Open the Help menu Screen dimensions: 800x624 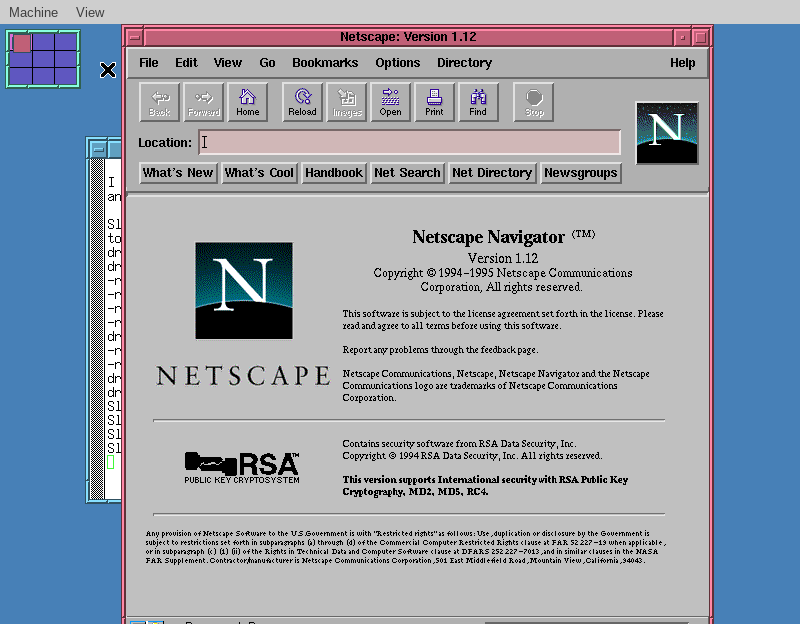683,63
